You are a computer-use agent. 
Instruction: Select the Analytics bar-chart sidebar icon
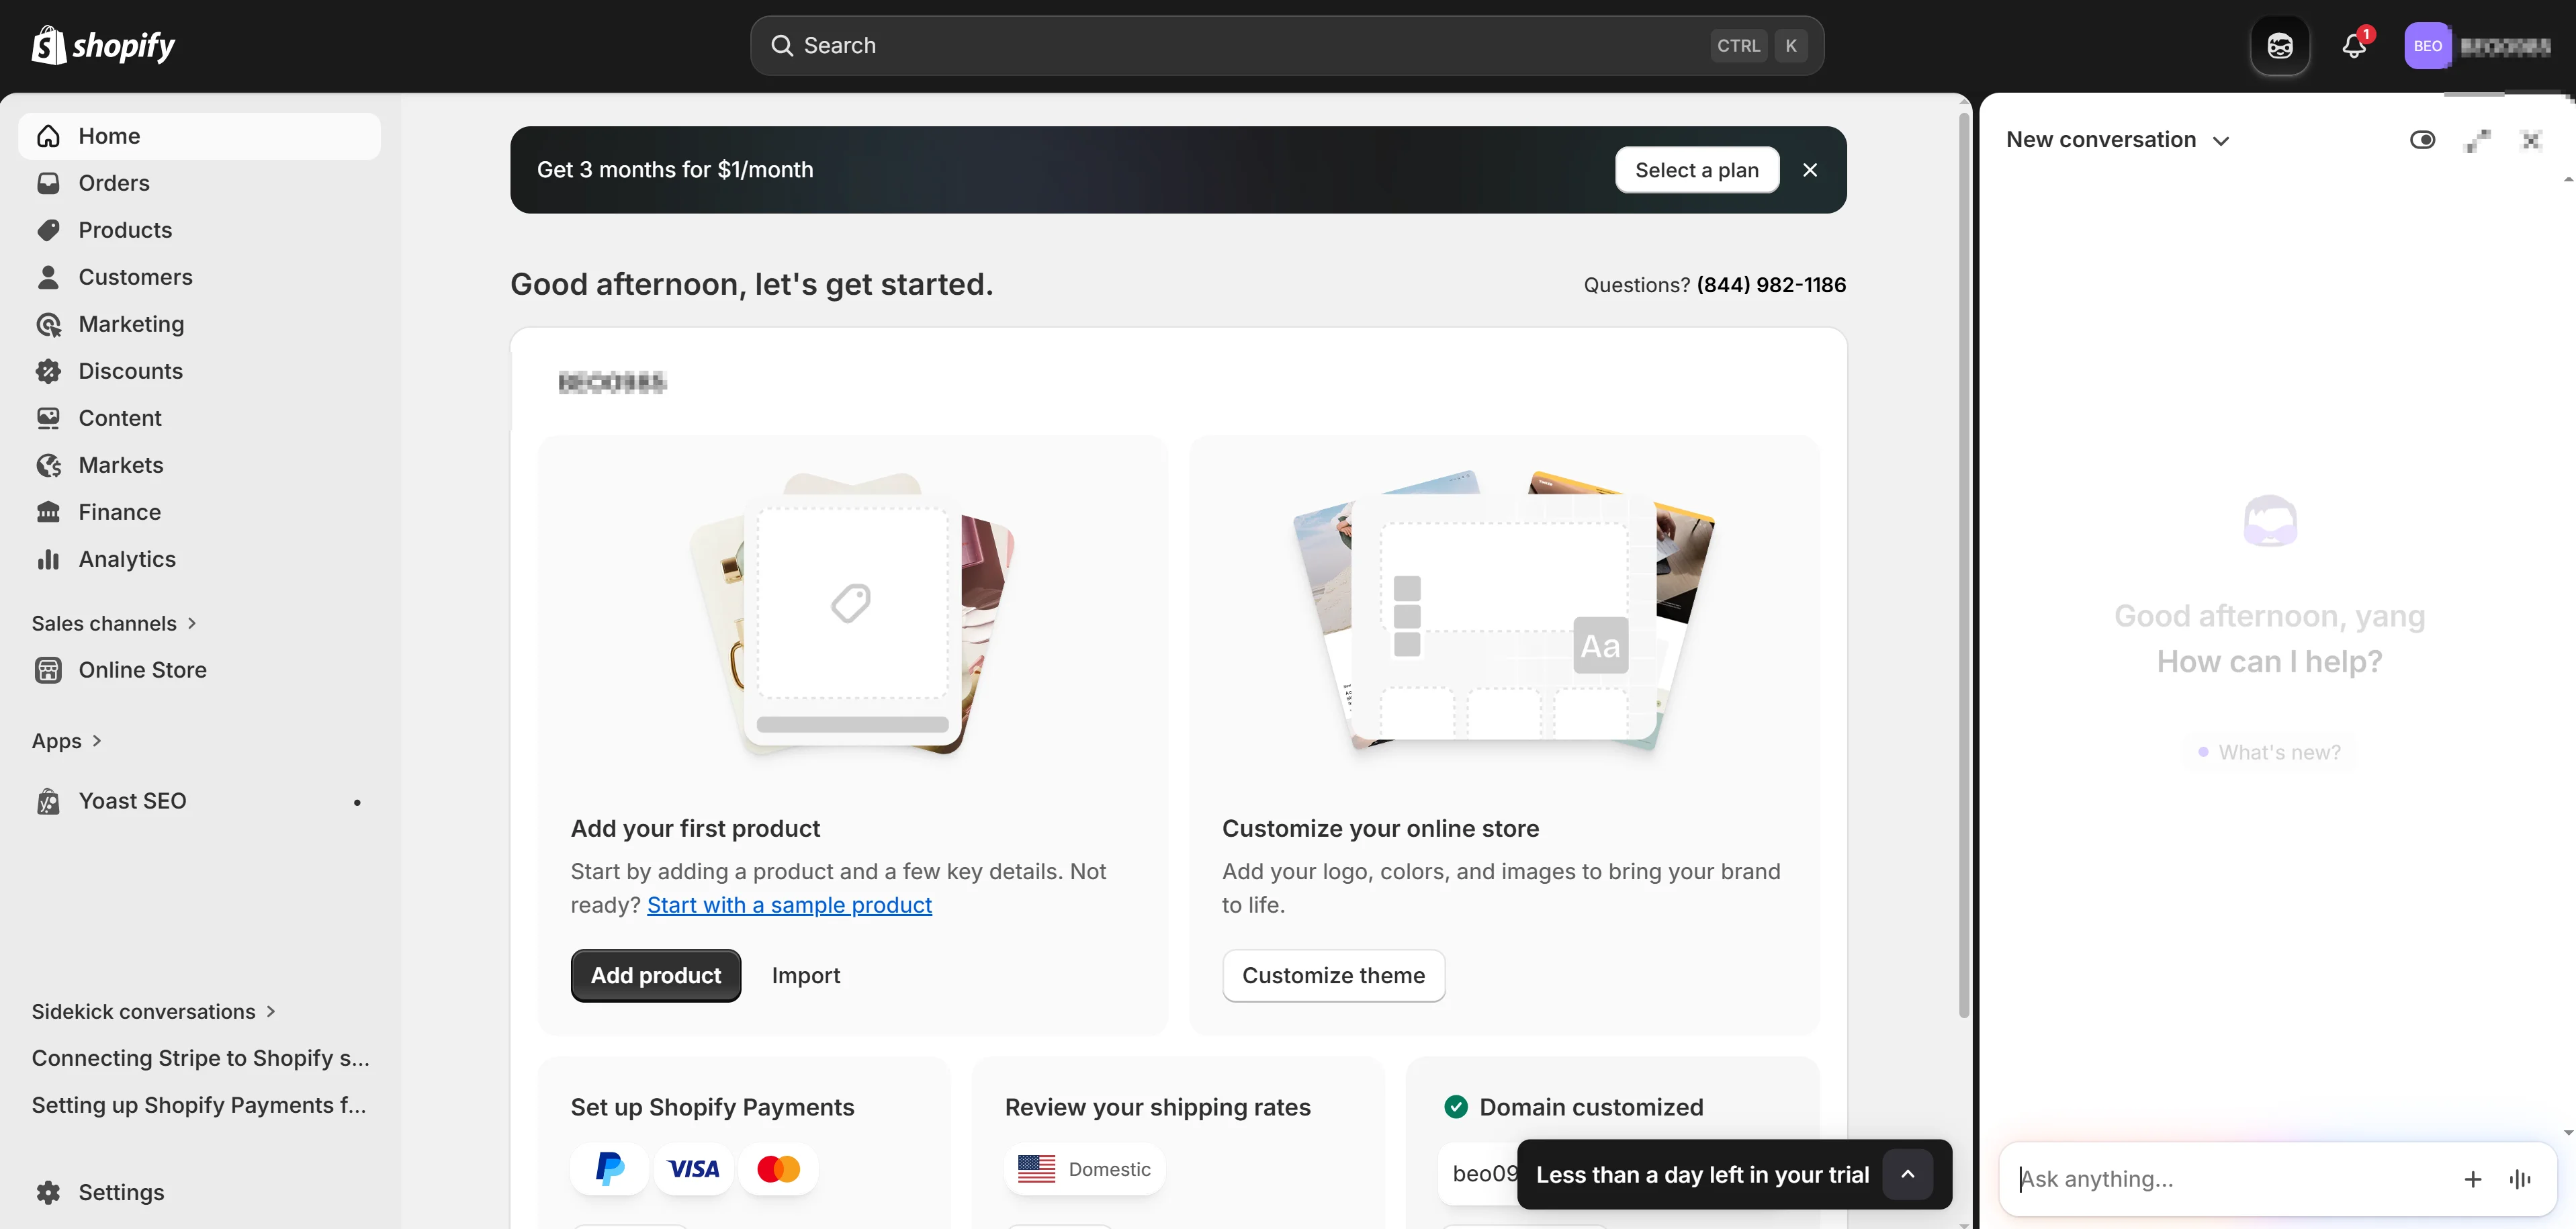pyautogui.click(x=49, y=559)
